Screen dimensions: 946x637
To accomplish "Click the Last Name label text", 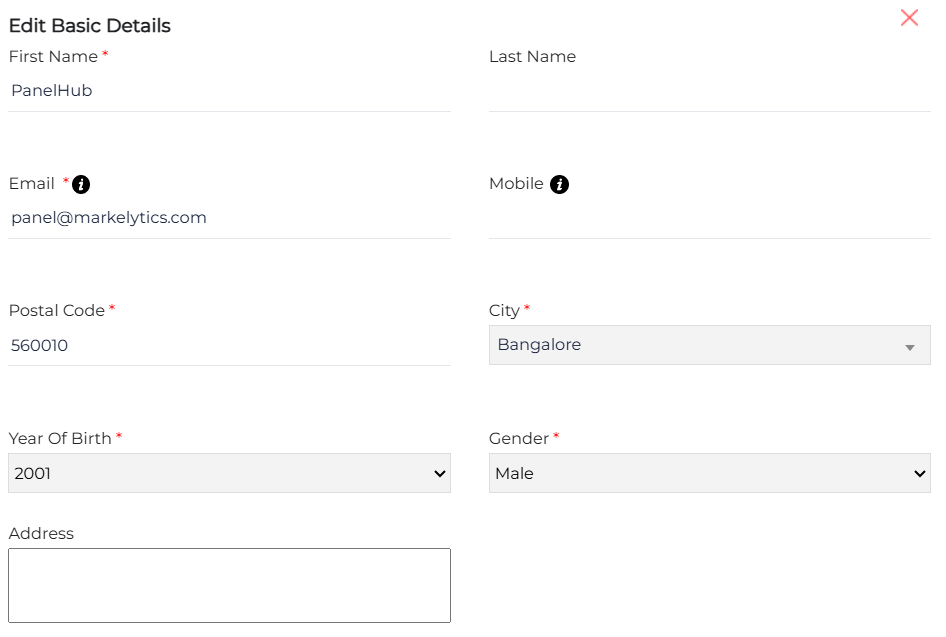I will [x=532, y=57].
